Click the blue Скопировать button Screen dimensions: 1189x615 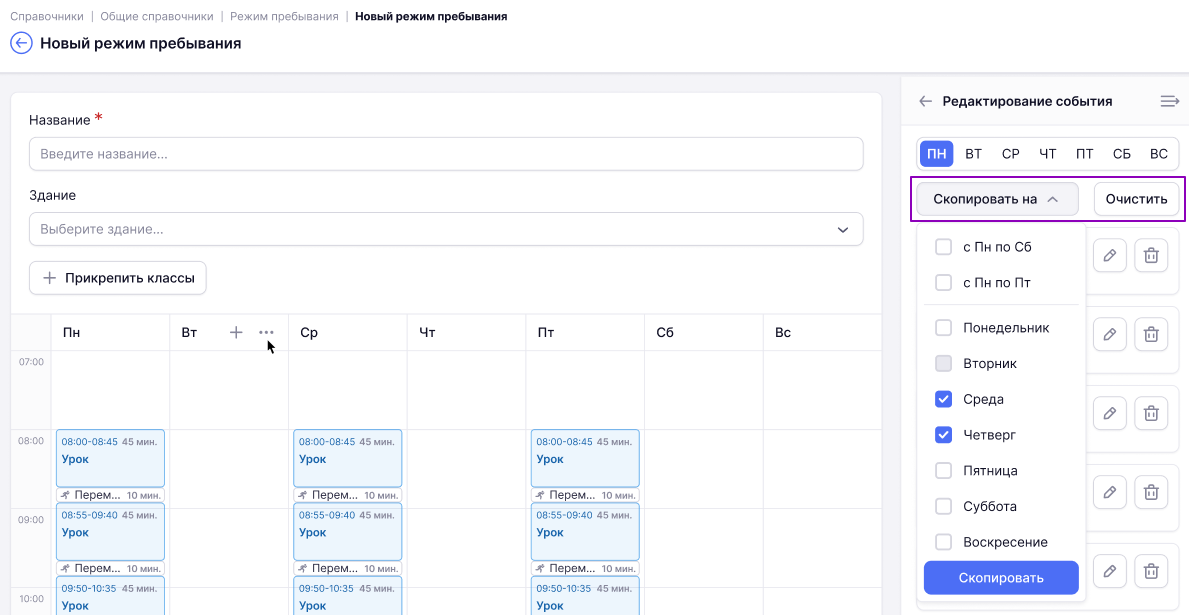click(1001, 578)
